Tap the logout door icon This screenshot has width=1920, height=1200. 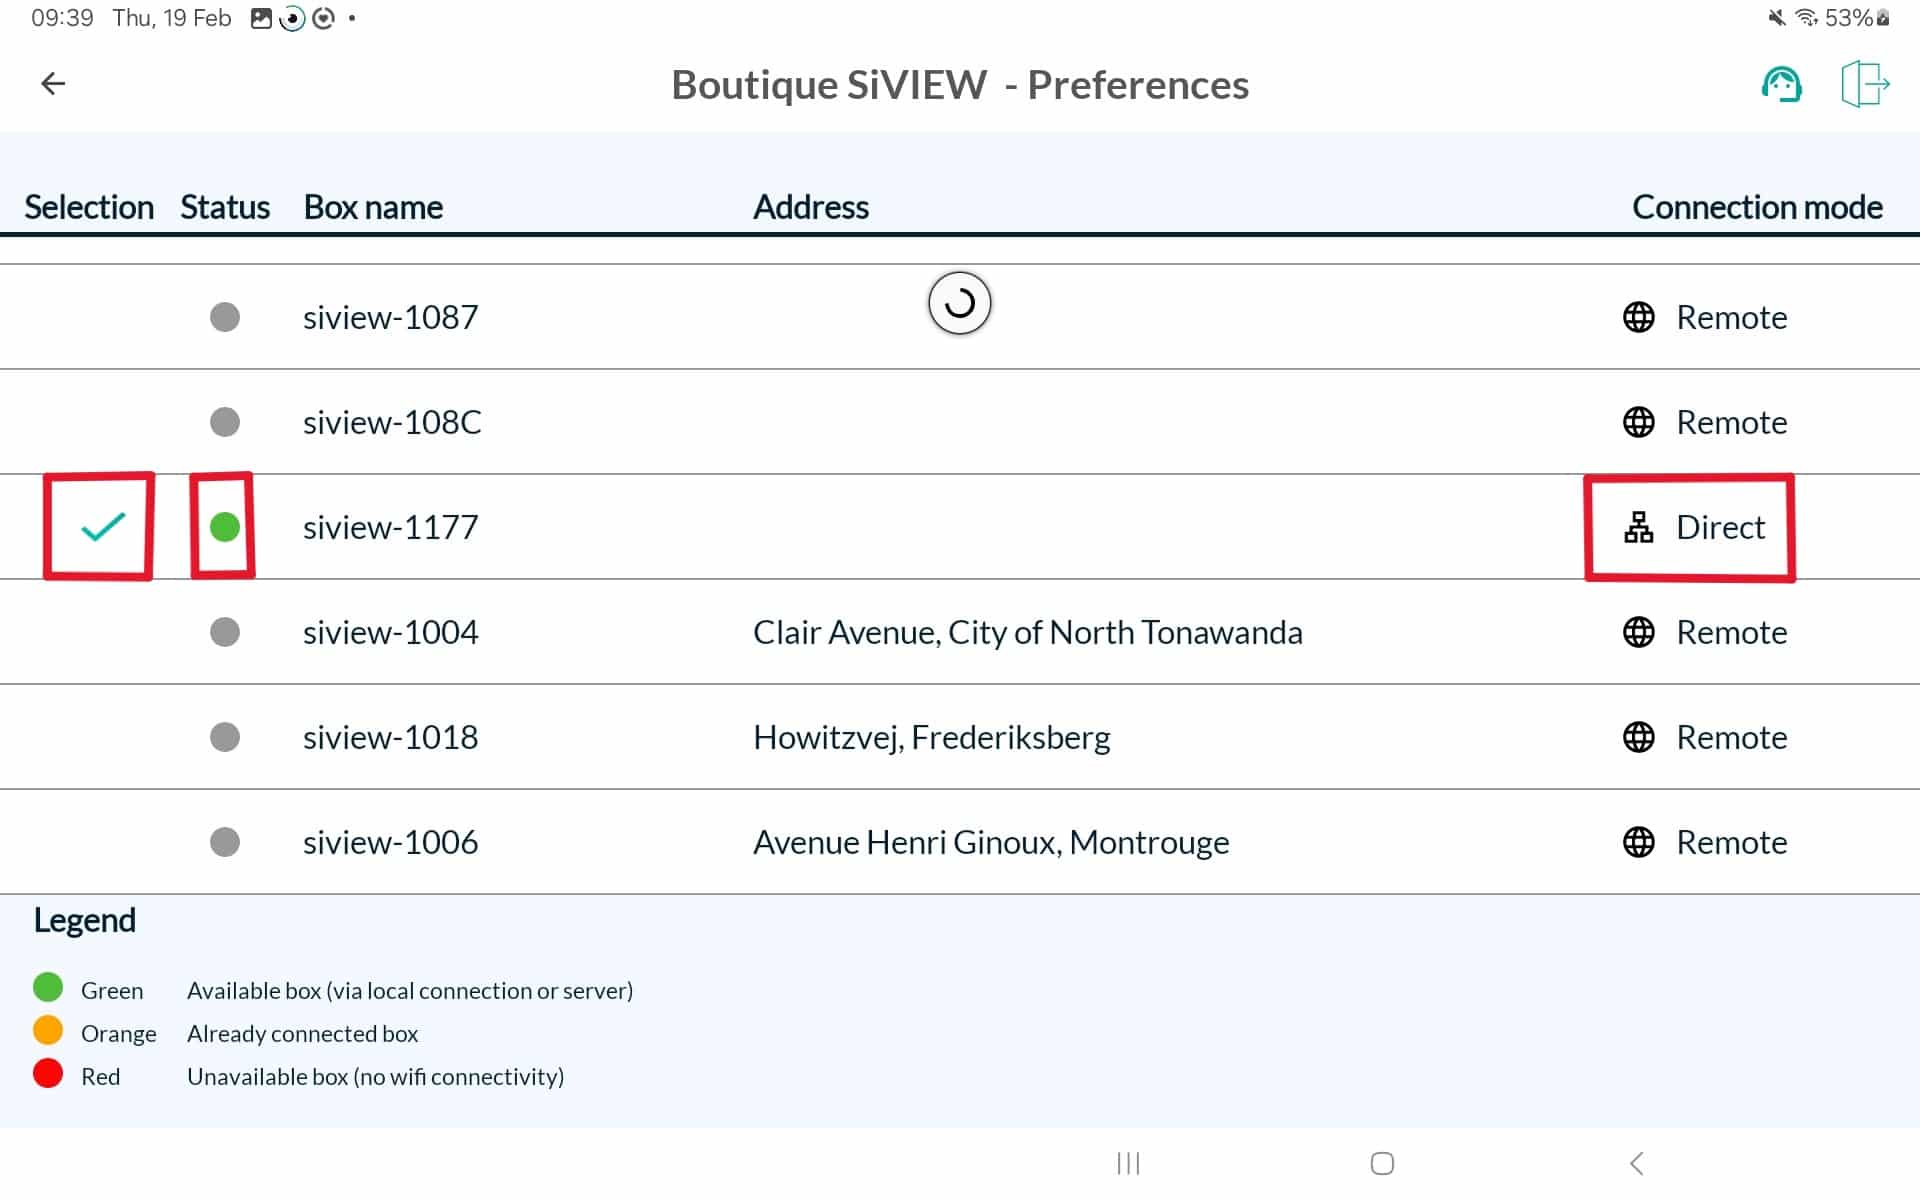click(1864, 84)
